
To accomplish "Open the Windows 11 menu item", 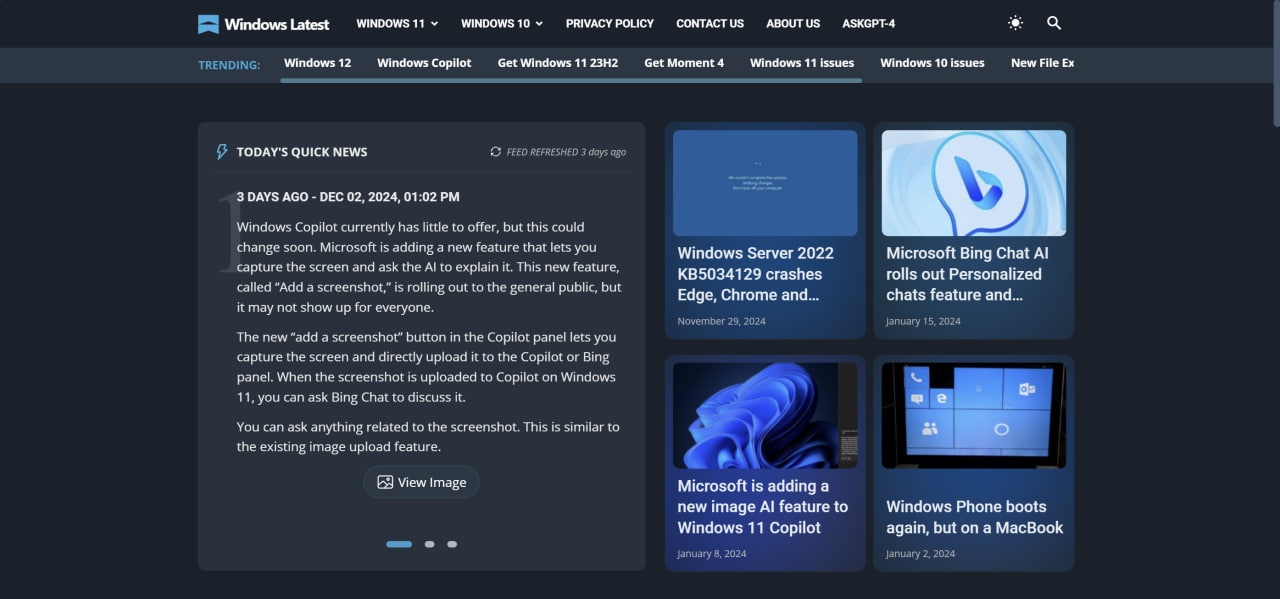I will (390, 23).
